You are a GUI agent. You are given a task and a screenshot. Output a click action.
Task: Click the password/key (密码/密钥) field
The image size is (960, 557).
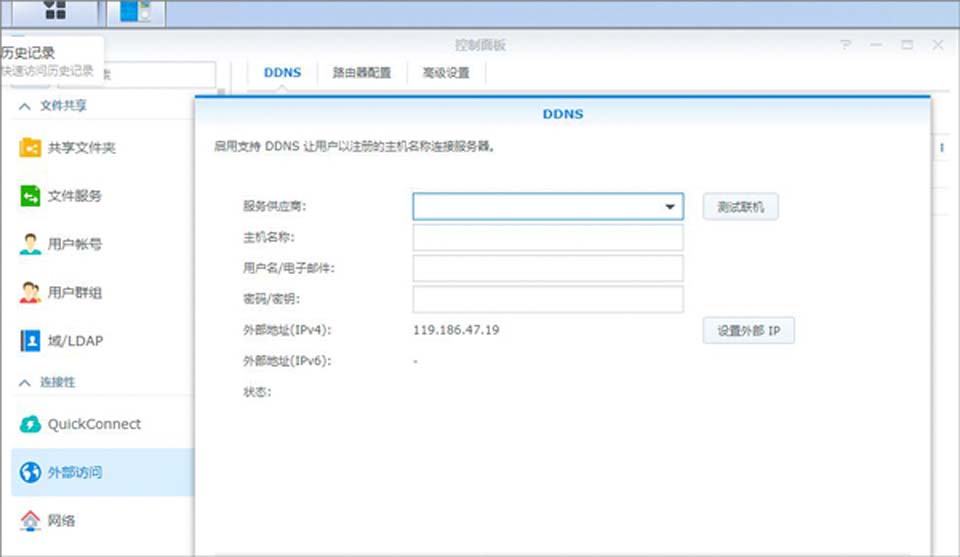(547, 299)
